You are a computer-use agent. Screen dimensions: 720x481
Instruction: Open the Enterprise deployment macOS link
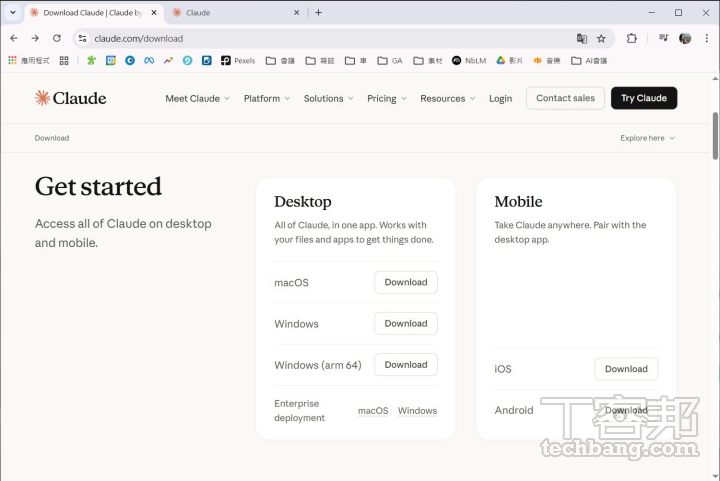click(373, 411)
